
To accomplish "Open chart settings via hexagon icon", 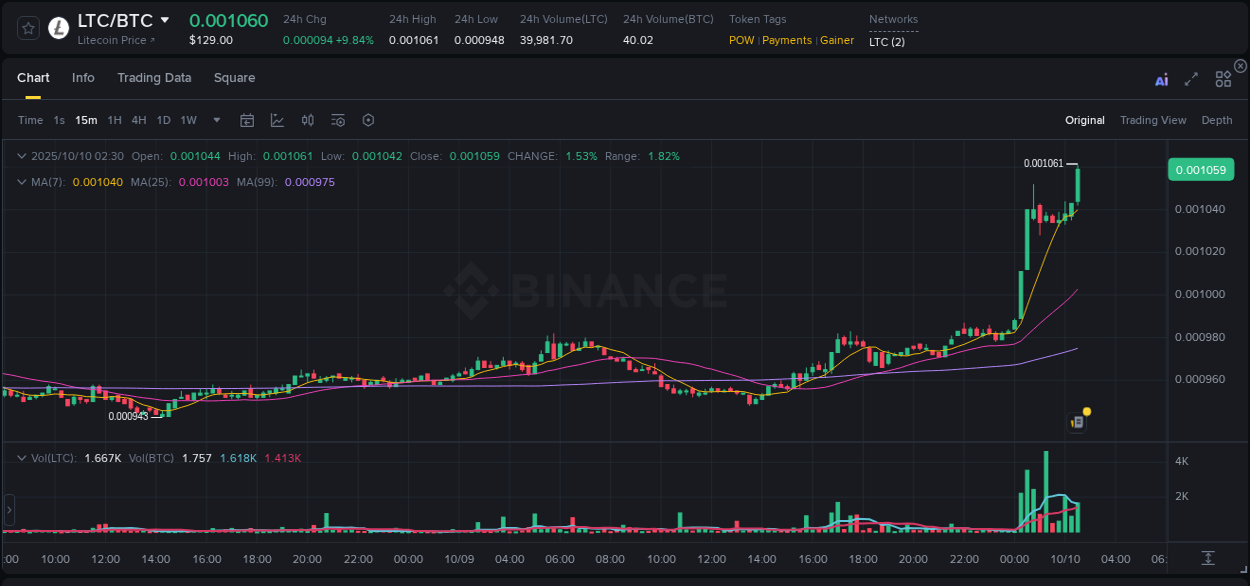I will click(x=367, y=119).
